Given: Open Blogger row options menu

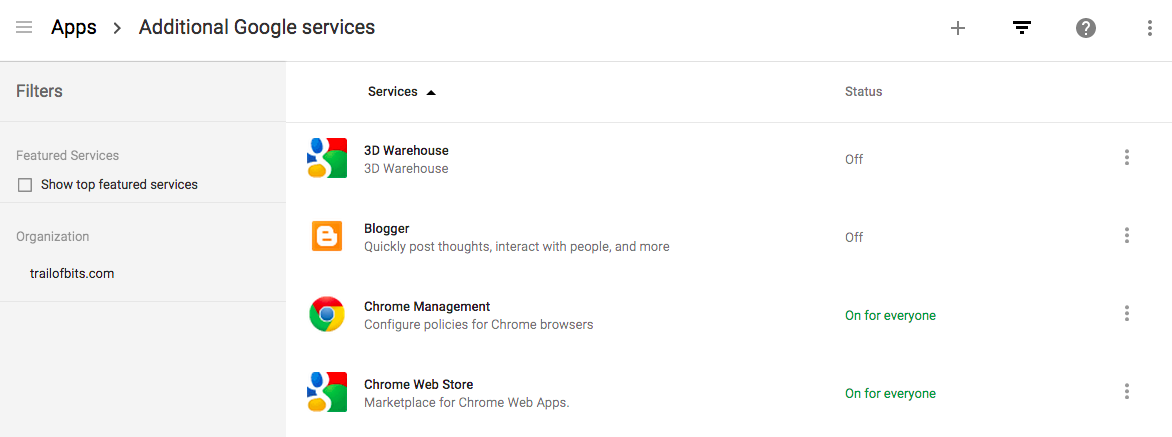Looking at the screenshot, I should (x=1127, y=236).
